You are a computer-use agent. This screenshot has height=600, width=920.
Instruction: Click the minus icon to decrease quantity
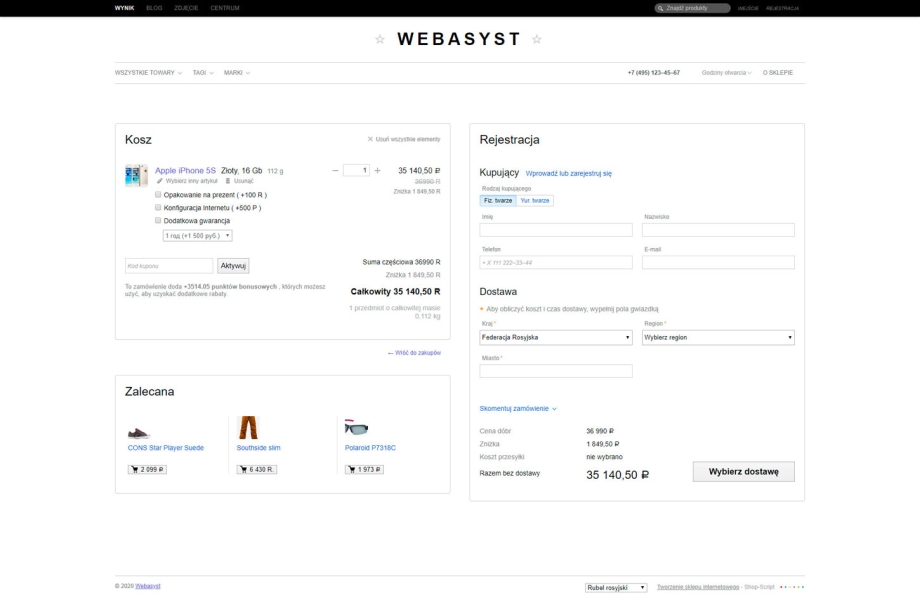[336, 170]
